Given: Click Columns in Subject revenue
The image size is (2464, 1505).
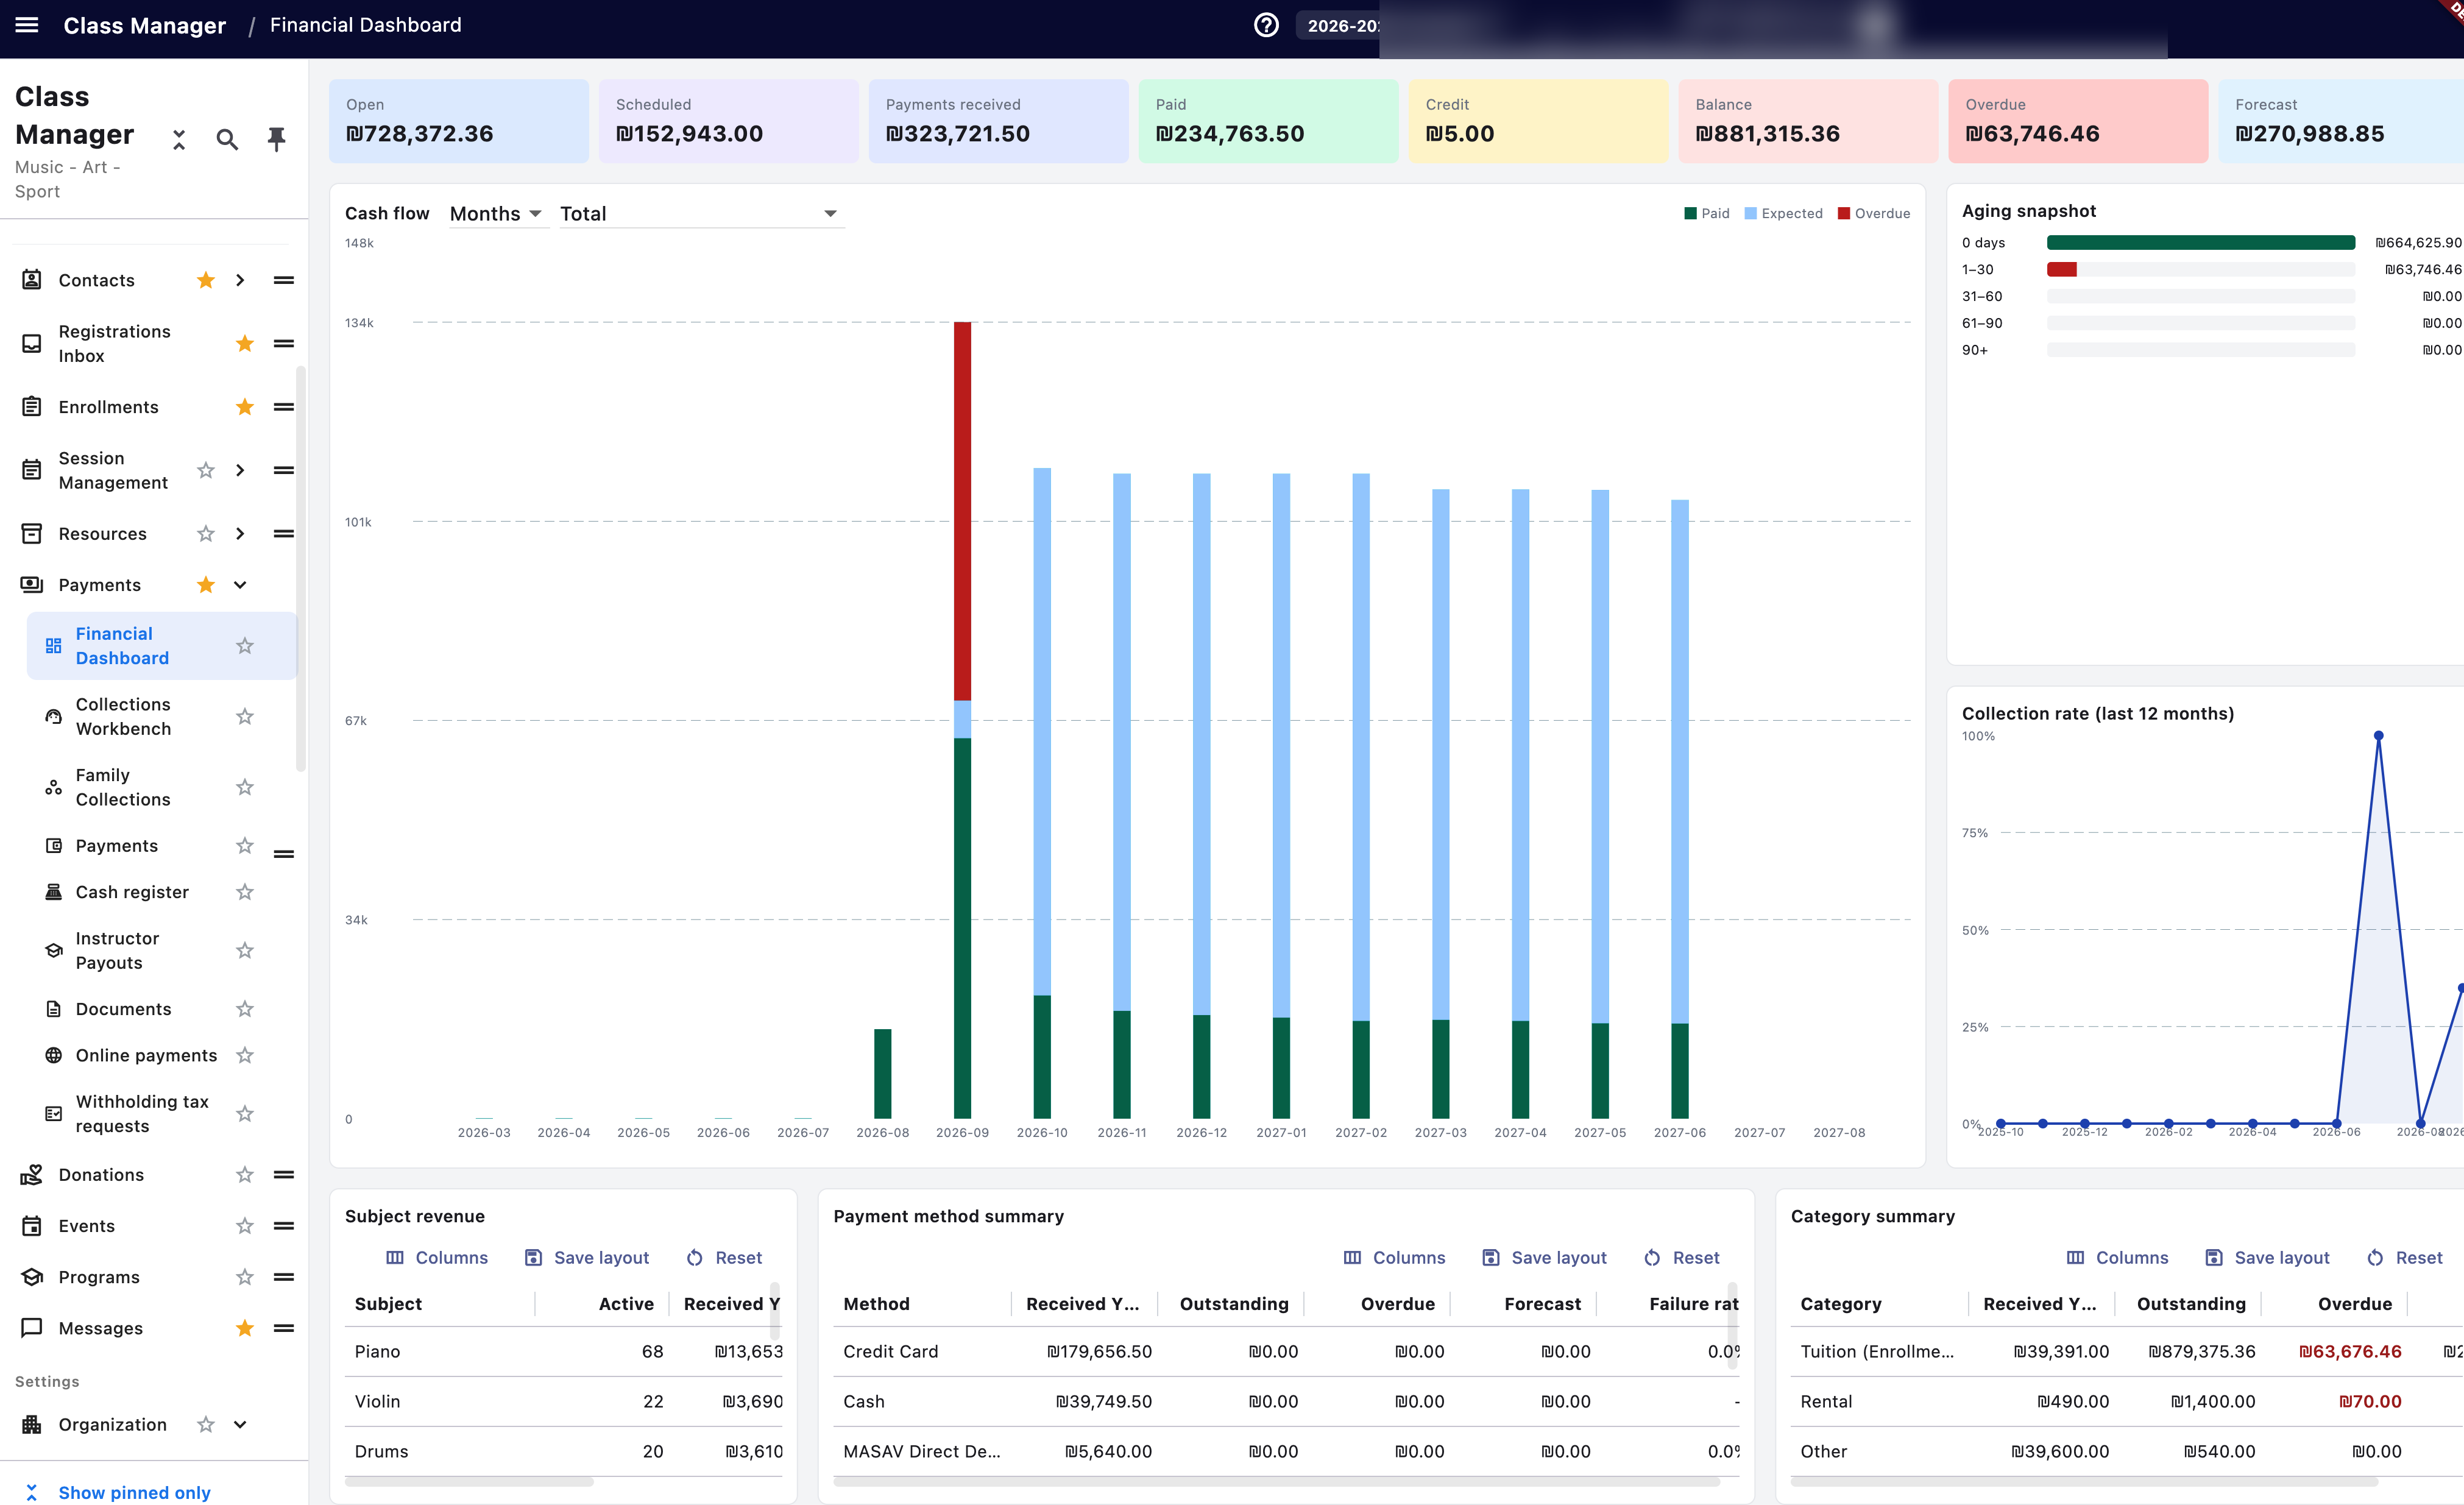Looking at the screenshot, I should (x=437, y=1258).
